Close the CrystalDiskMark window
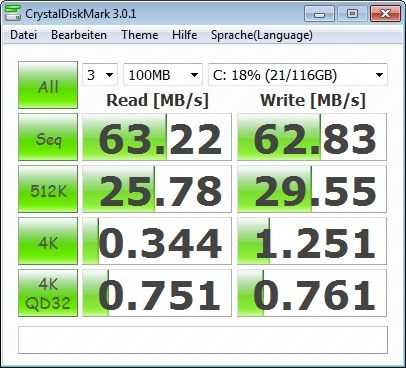 pos(385,14)
